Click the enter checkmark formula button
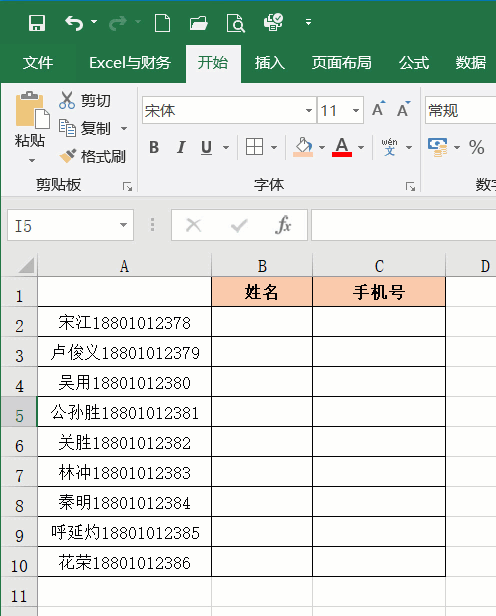 pyautogui.click(x=239, y=226)
